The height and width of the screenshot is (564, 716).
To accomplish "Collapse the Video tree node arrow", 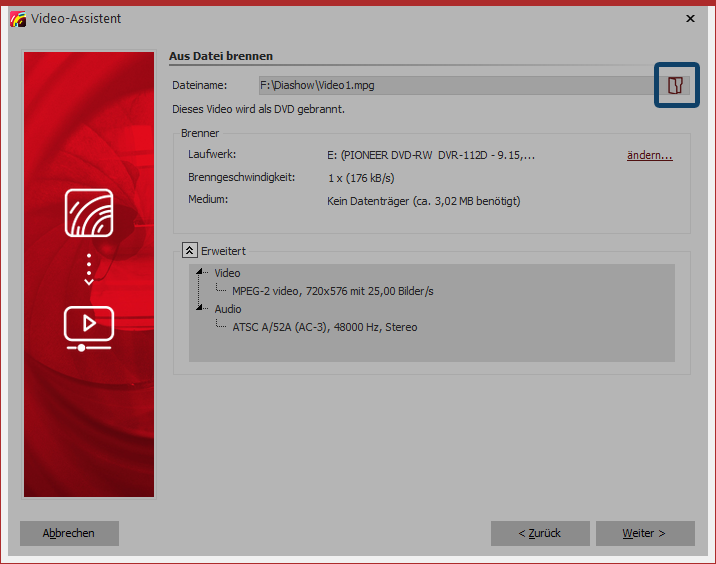I will [202, 273].
